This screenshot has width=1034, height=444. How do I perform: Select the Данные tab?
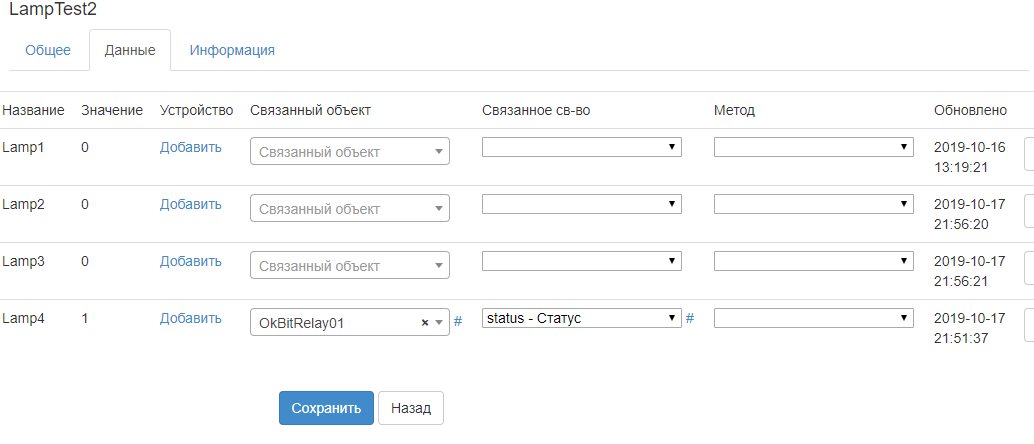tap(130, 50)
